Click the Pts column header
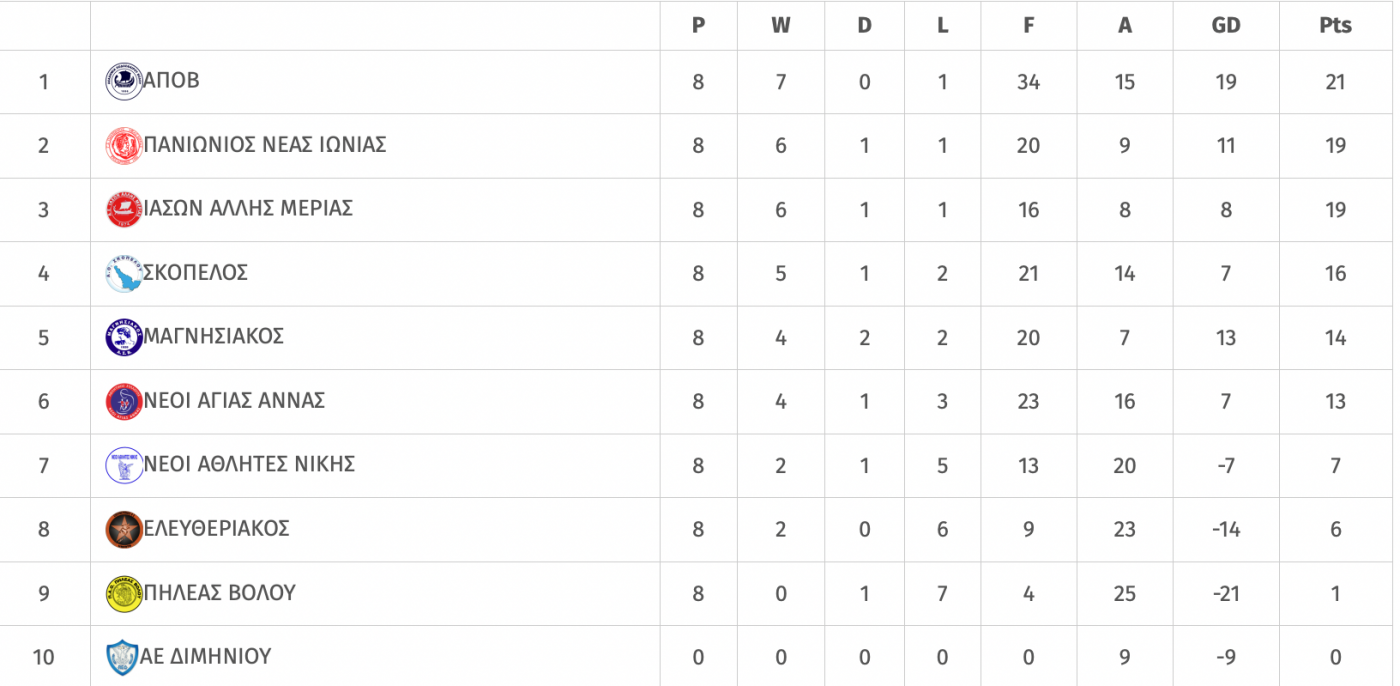 point(1335,26)
